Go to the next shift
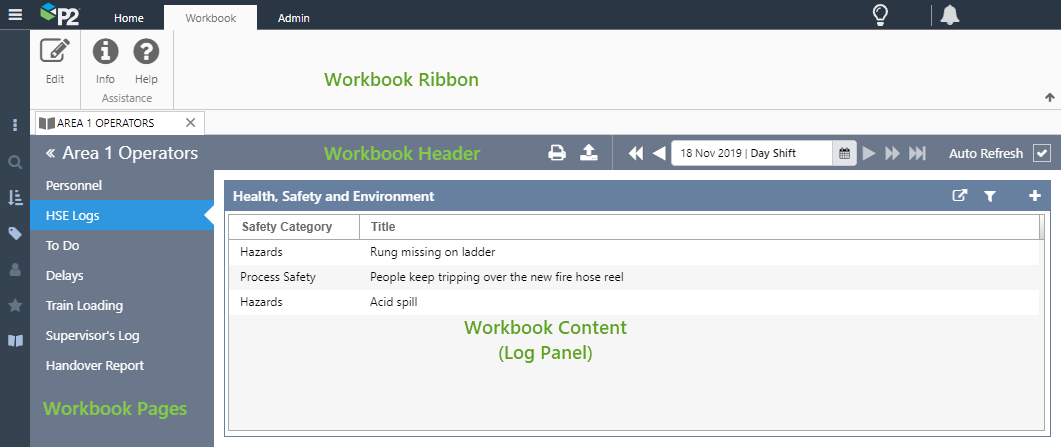This screenshot has height=447, width=1061. point(870,154)
